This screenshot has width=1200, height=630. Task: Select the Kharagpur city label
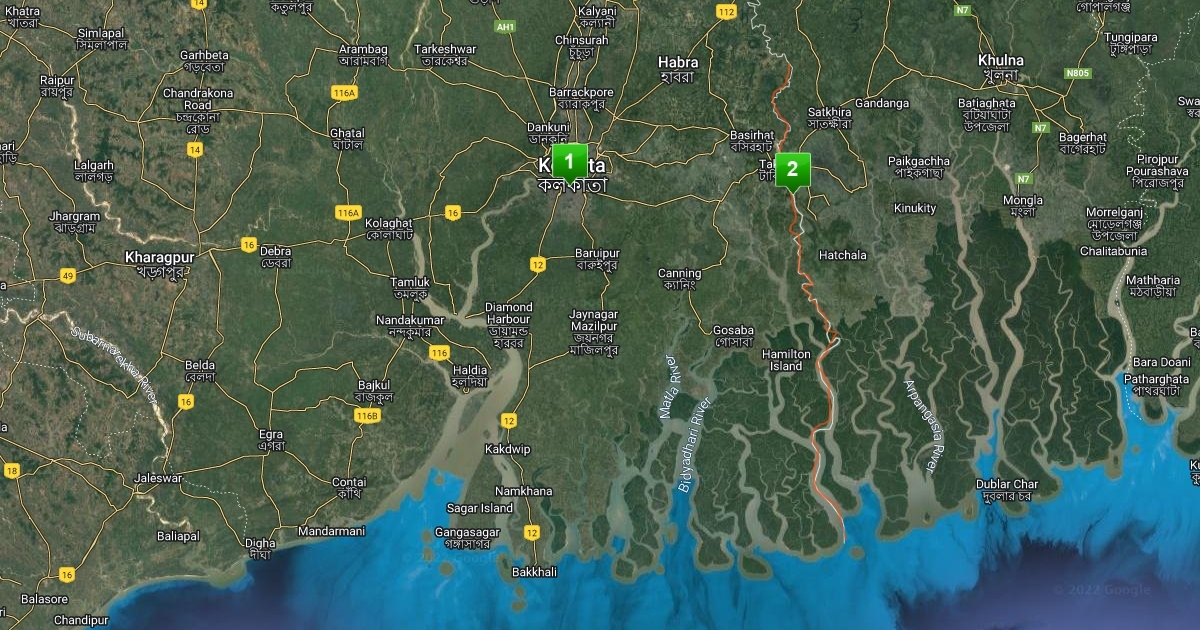157,257
